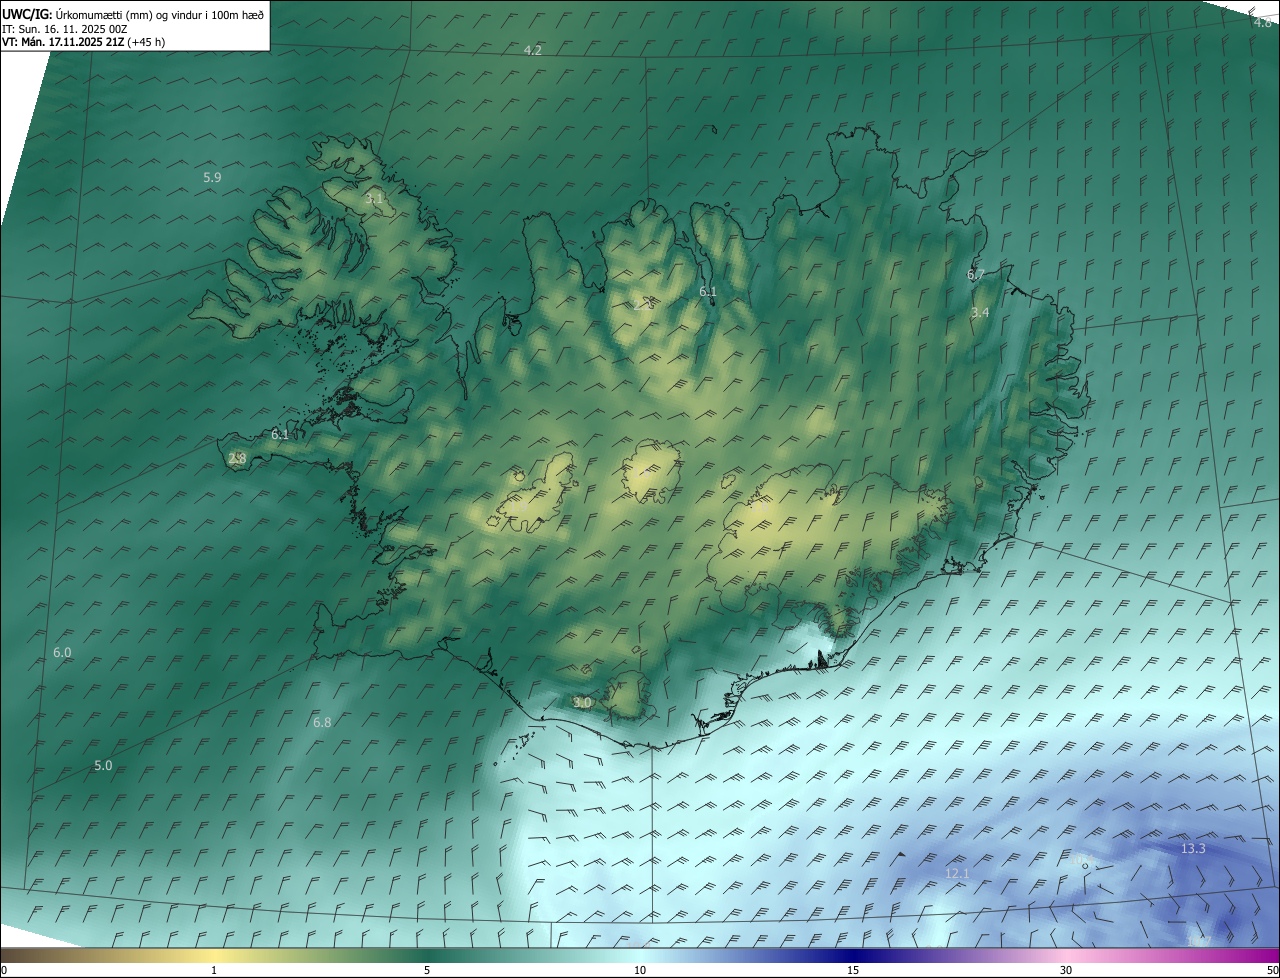Screen dimensions: 1280x978
Task: Click the '50' tick on the color scale
Action: pos(1272,970)
